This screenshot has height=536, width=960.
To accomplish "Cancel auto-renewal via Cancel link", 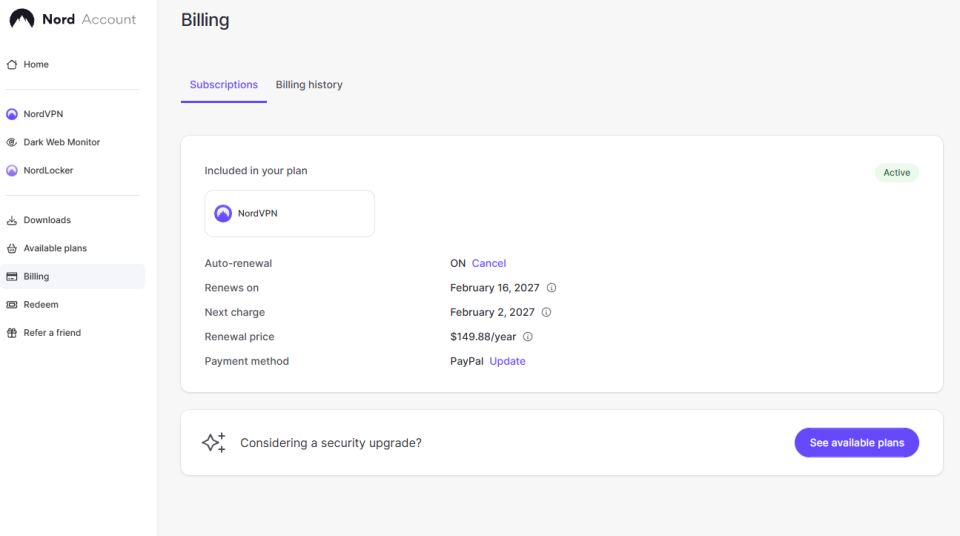I will [x=489, y=263].
